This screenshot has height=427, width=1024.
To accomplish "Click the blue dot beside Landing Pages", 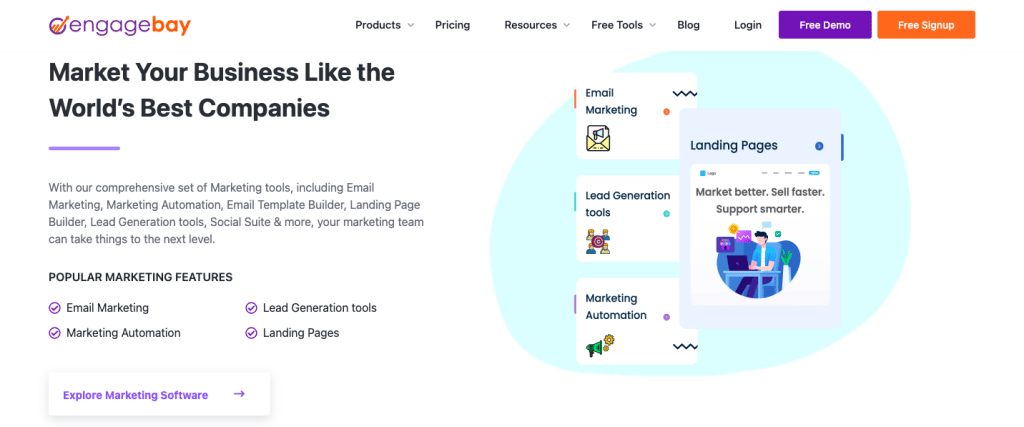I will (819, 146).
